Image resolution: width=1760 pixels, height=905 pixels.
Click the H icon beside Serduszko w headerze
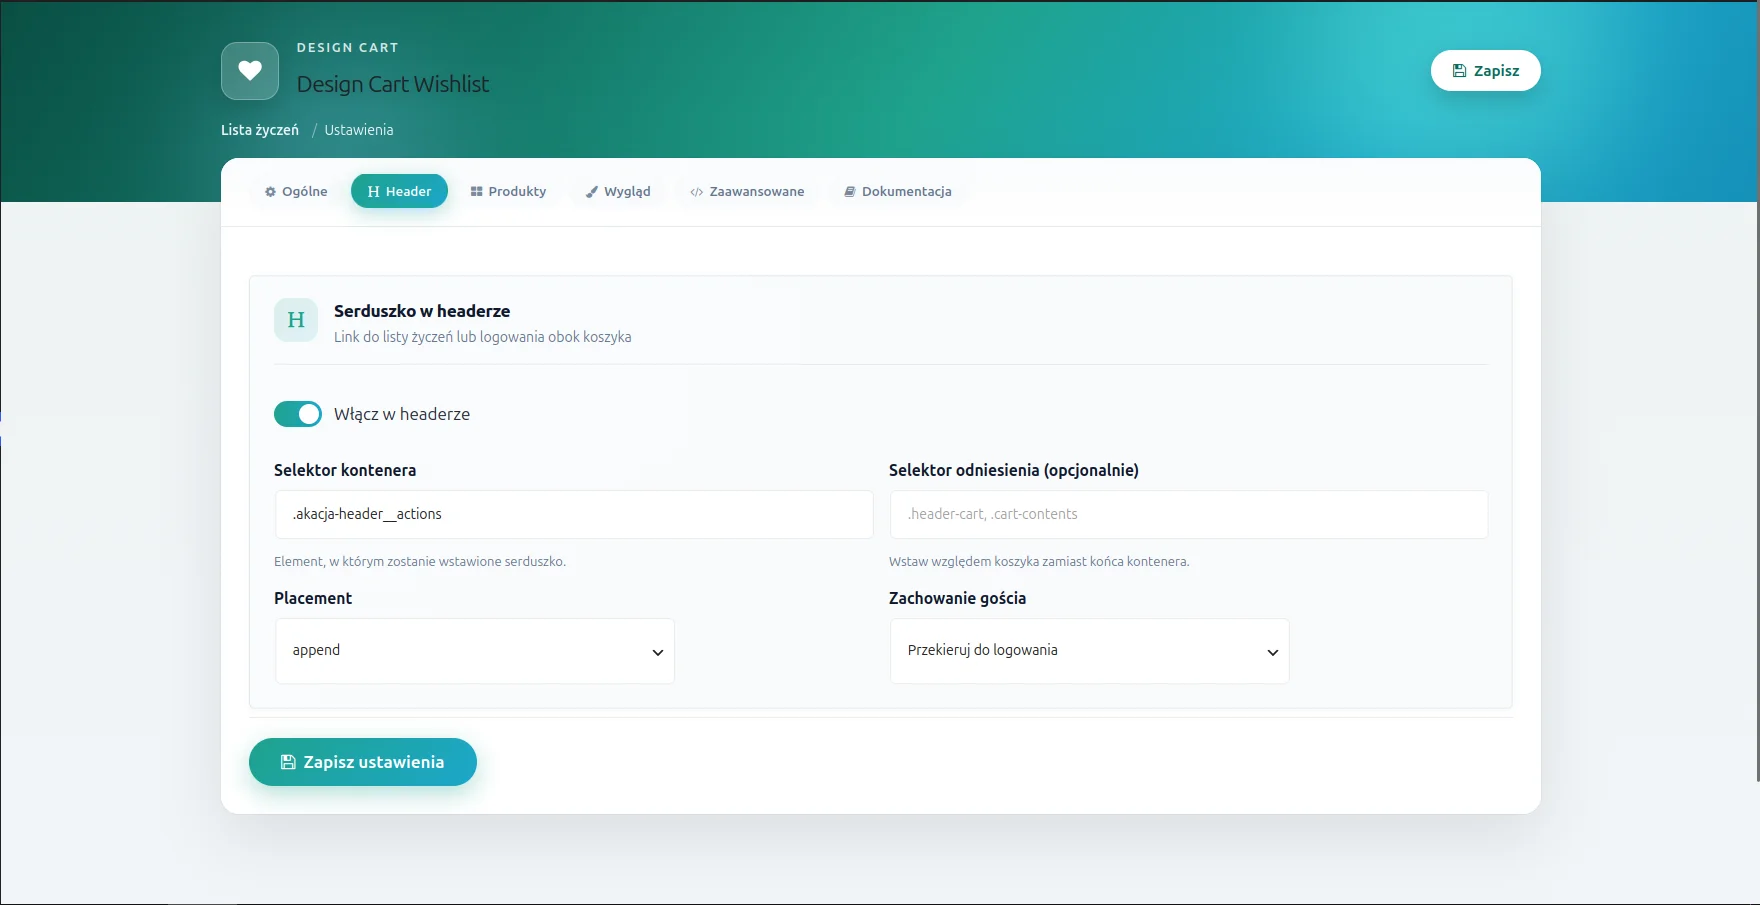click(296, 320)
